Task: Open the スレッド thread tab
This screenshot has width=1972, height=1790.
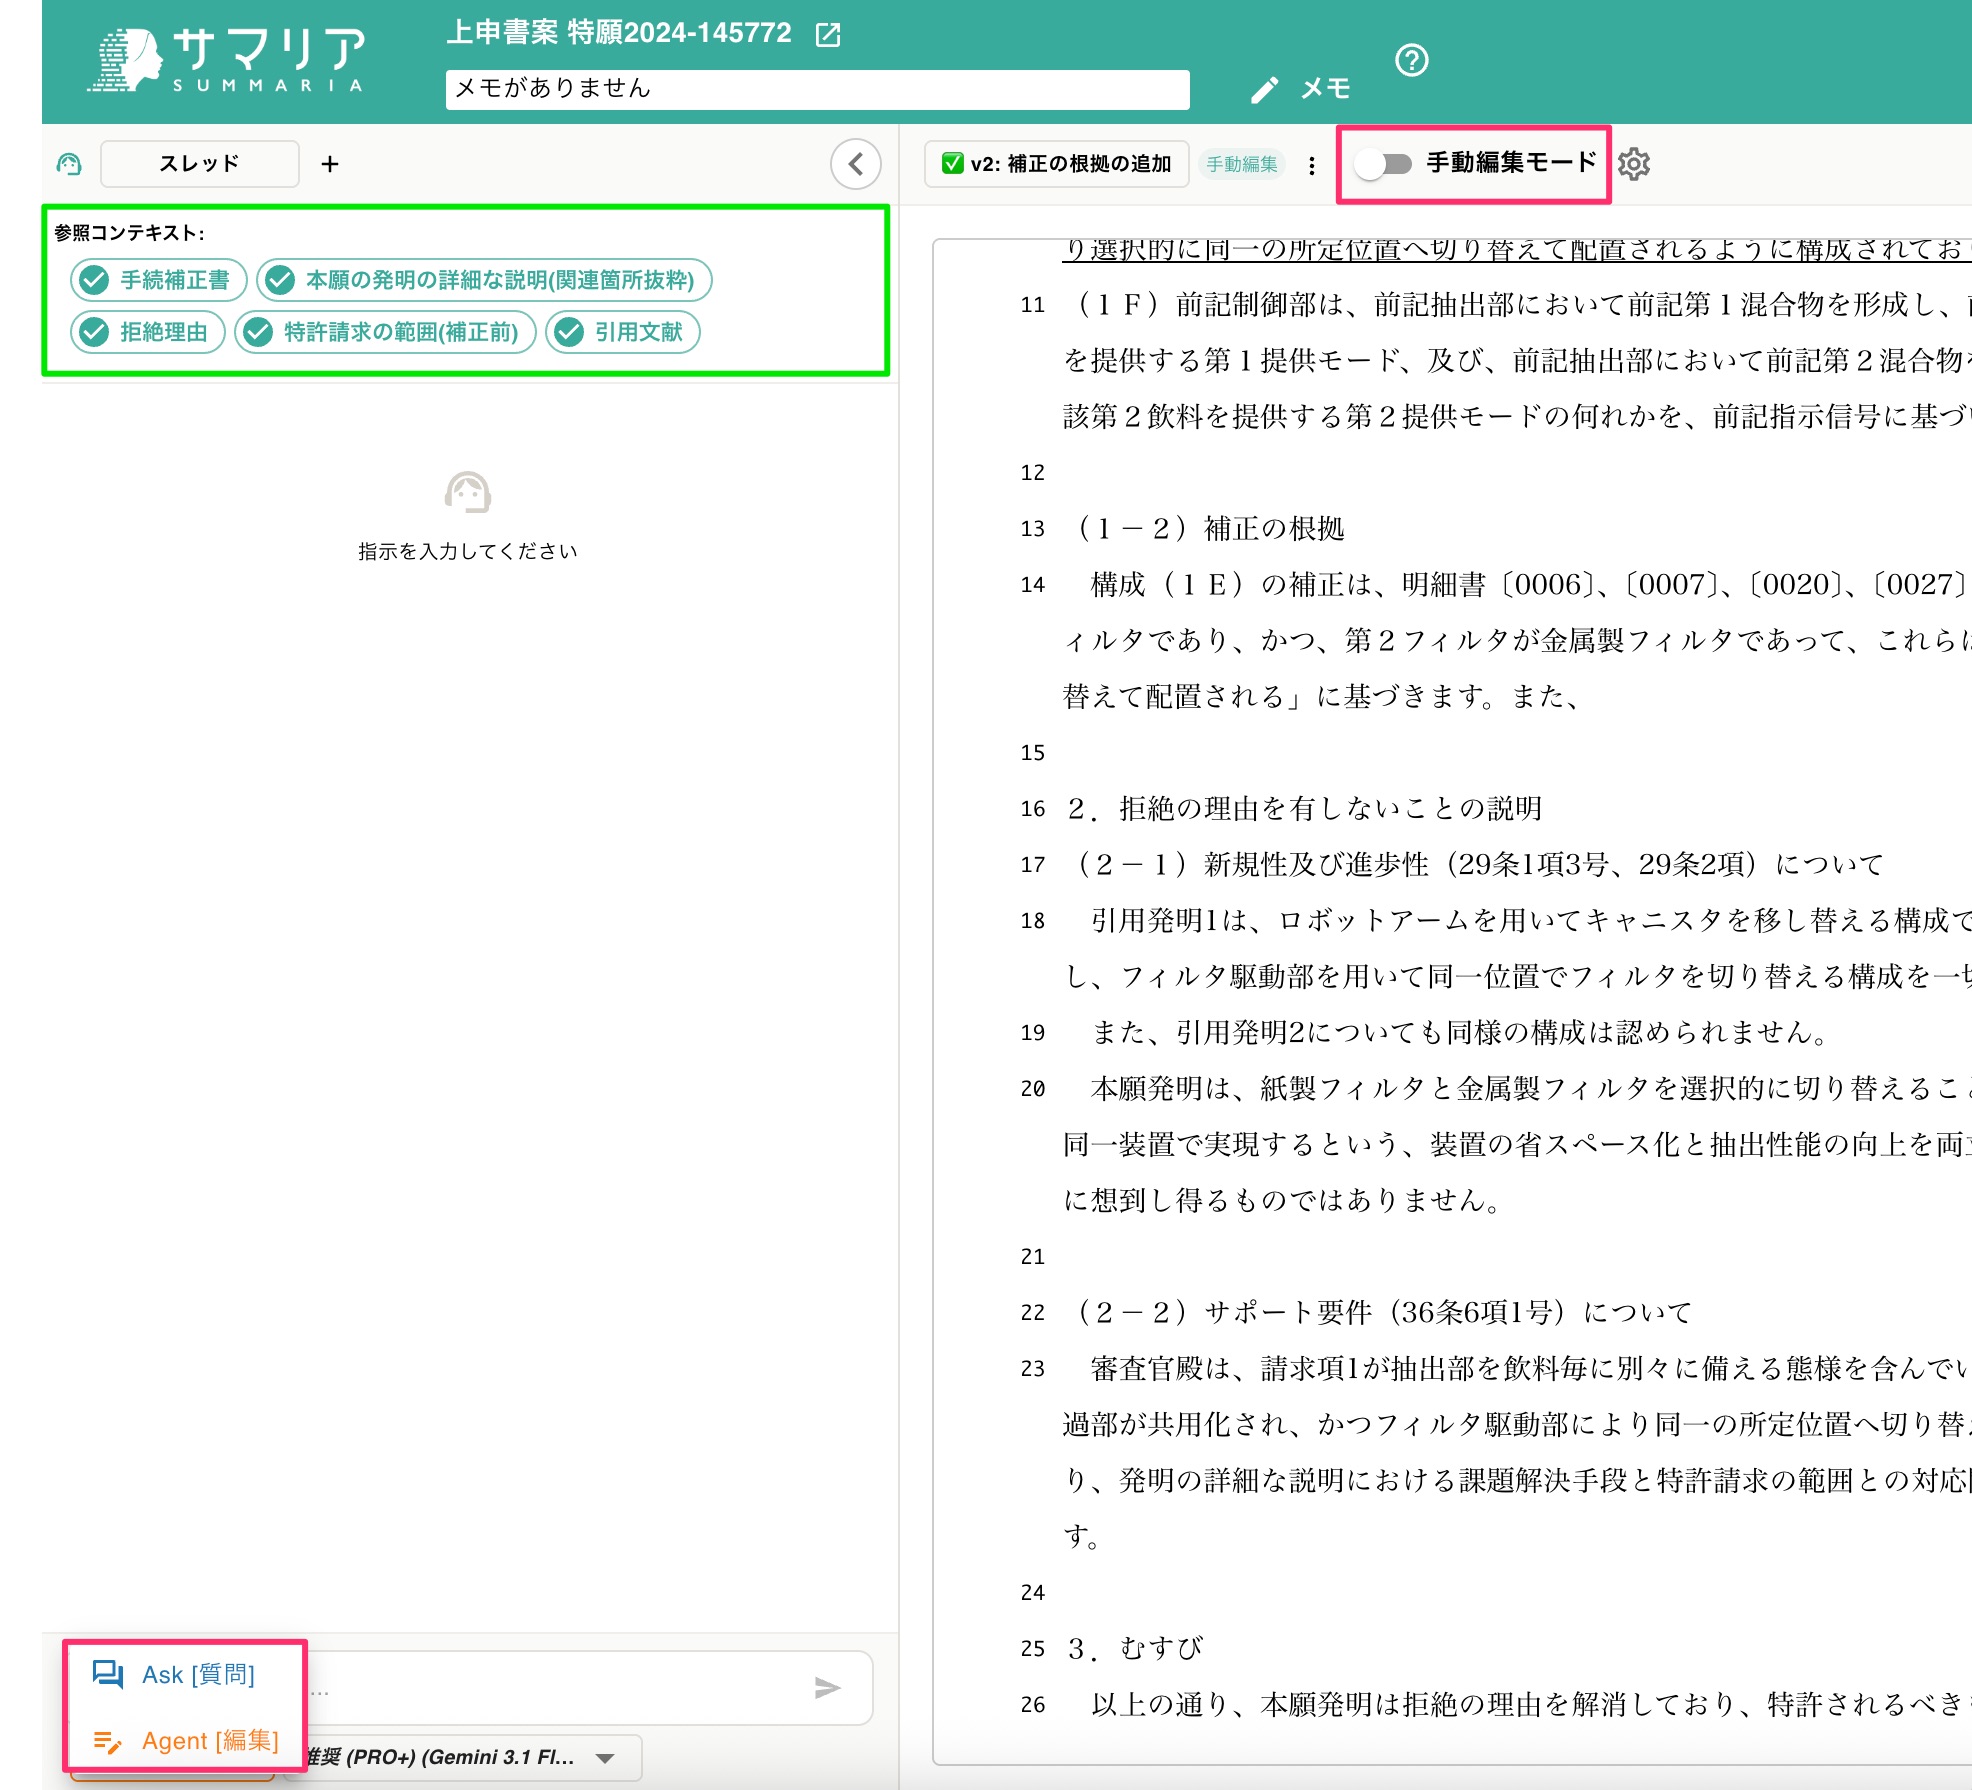Action: 199,164
